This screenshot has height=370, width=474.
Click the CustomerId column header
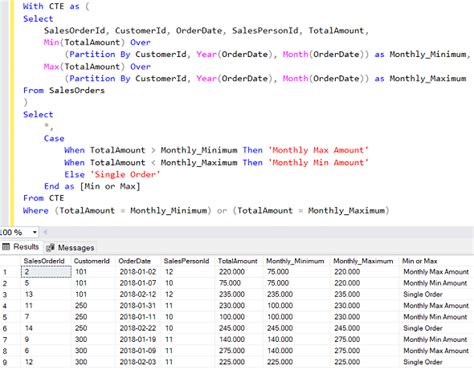click(x=92, y=261)
